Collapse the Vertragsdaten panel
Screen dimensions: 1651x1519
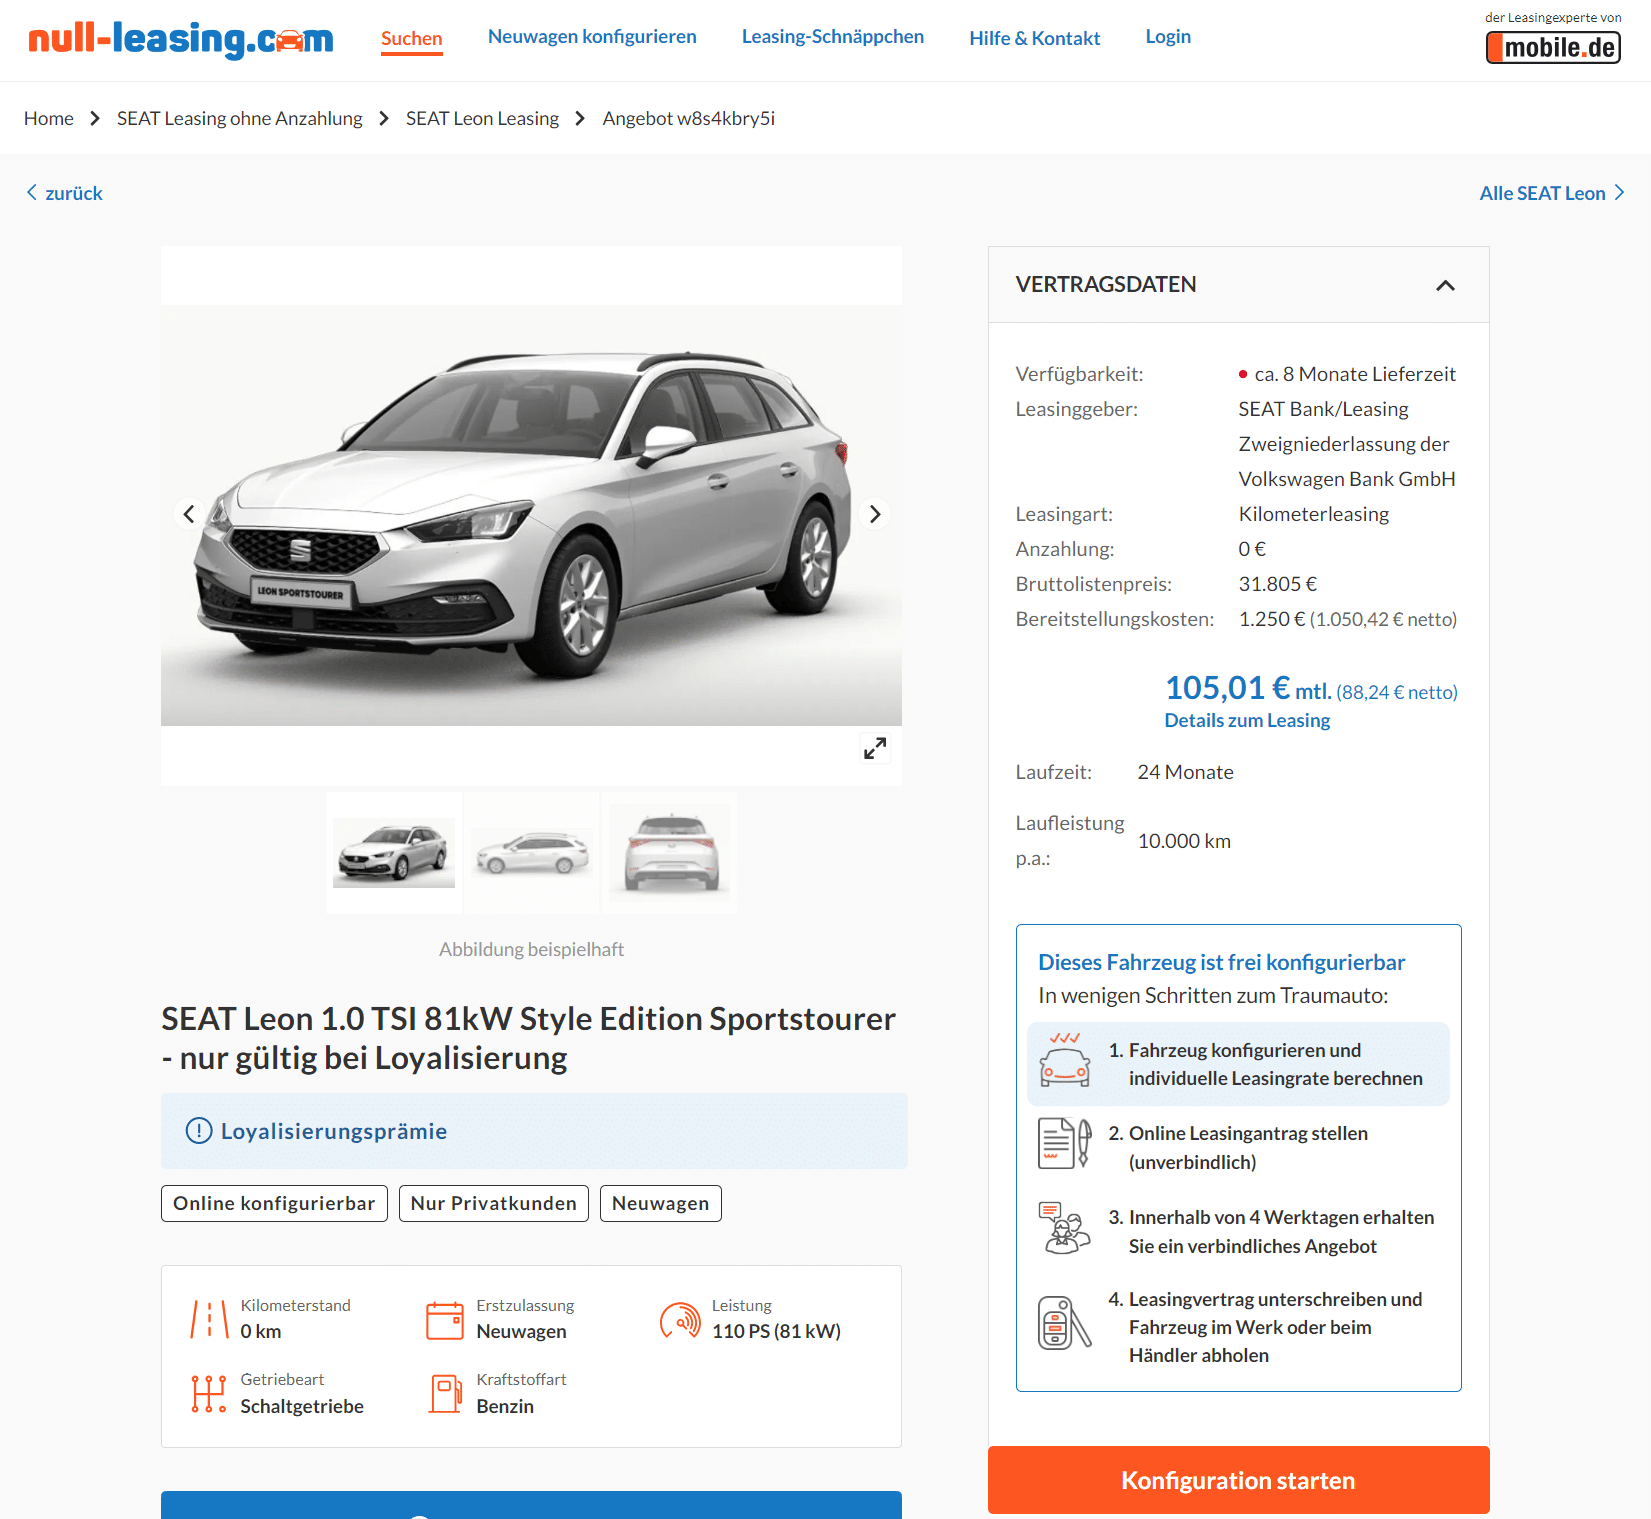pyautogui.click(x=1445, y=285)
